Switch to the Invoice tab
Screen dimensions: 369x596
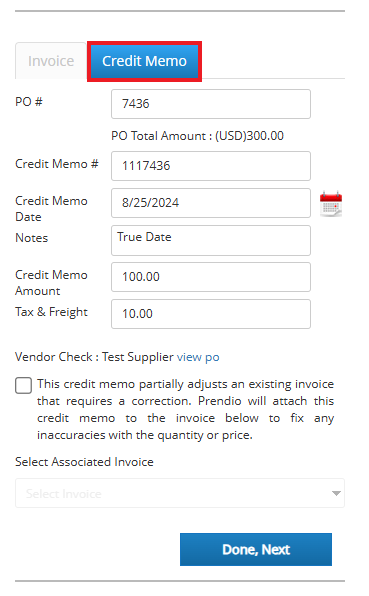point(51,61)
